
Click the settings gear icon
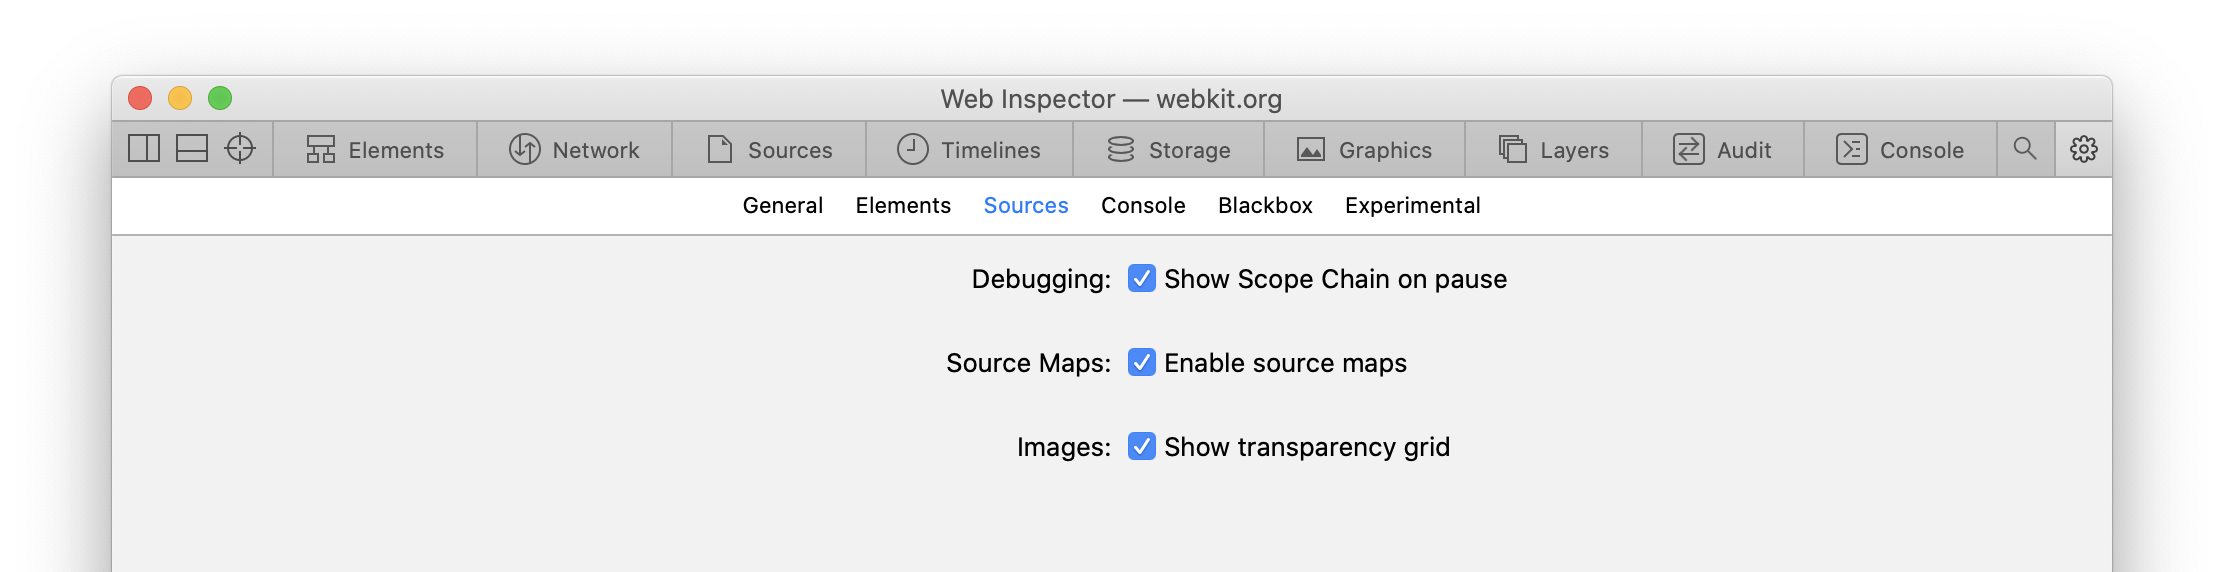point(2084,149)
